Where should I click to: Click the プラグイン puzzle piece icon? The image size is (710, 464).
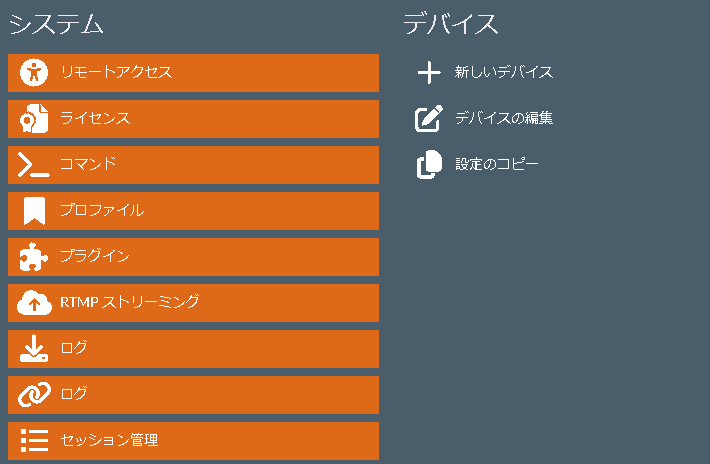[x=34, y=257]
